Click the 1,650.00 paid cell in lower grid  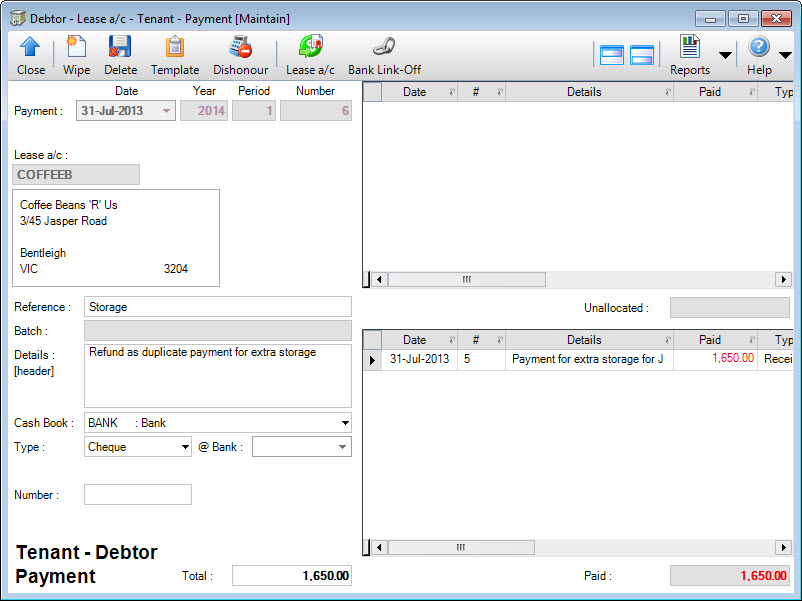click(715, 360)
